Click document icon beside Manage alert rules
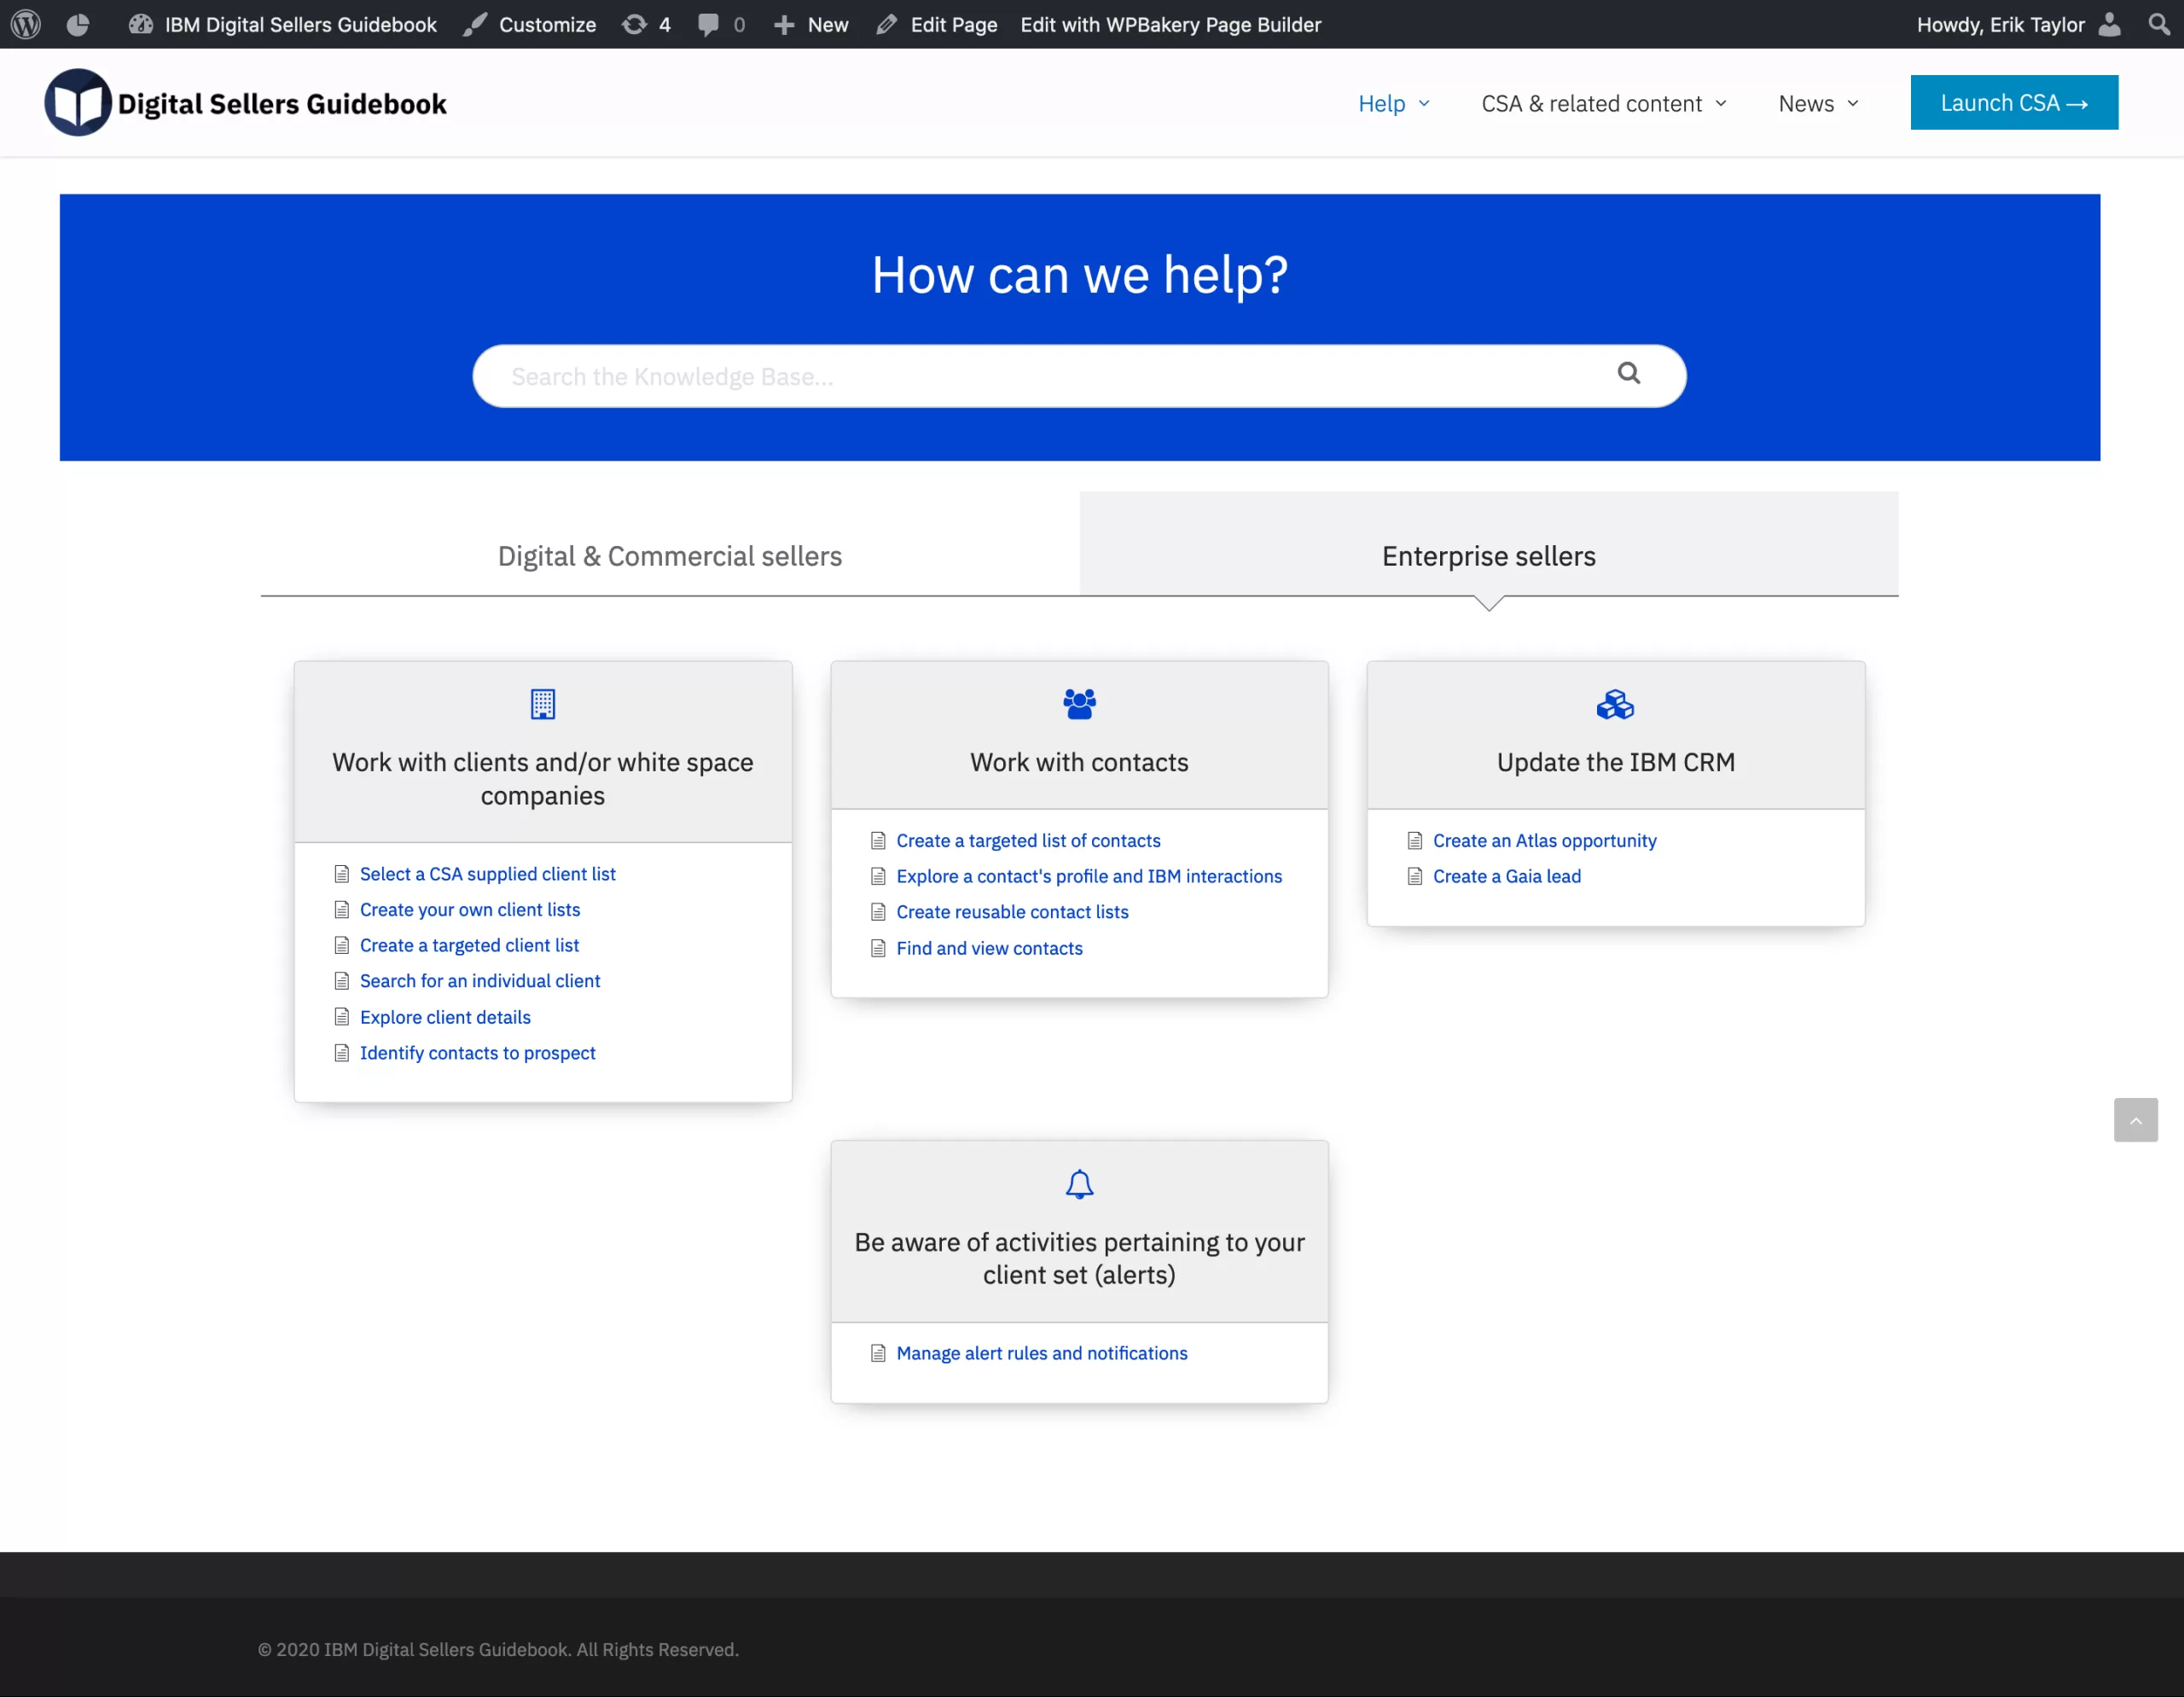 pyautogui.click(x=878, y=1353)
